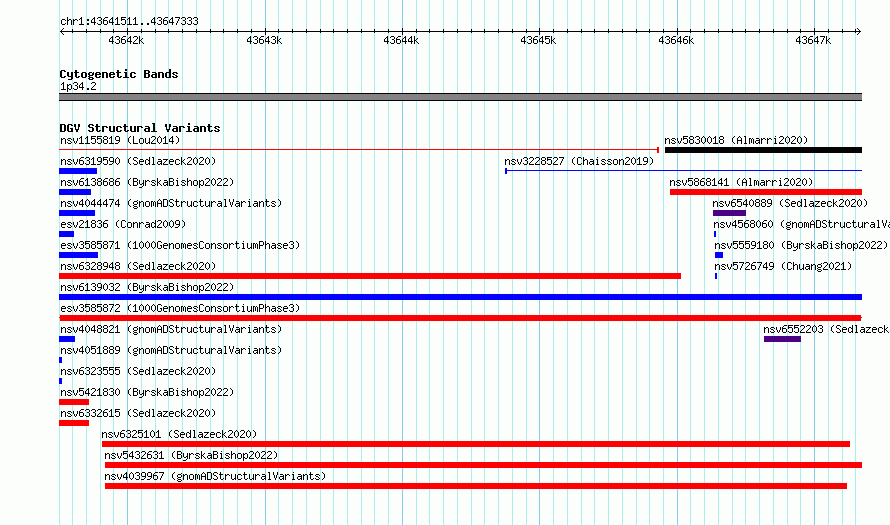Screen dimensions: 890x525
Task: Open the nsv6332615 (Sedlazeck2020) label
Action: 138,413
